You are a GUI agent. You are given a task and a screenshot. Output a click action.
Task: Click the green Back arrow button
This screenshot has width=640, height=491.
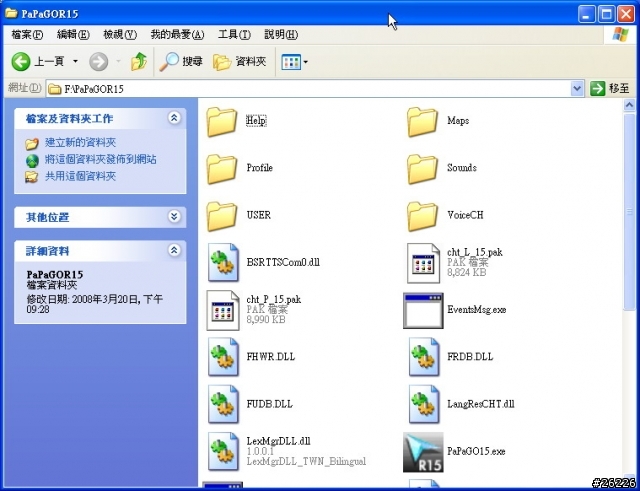click(x=21, y=62)
